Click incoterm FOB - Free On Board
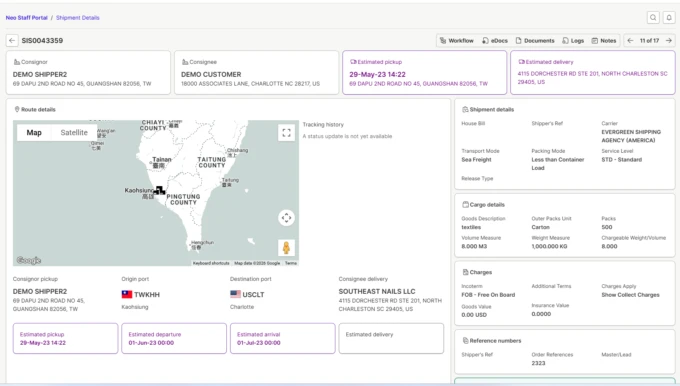The height and width of the screenshot is (386, 680). 488,295
